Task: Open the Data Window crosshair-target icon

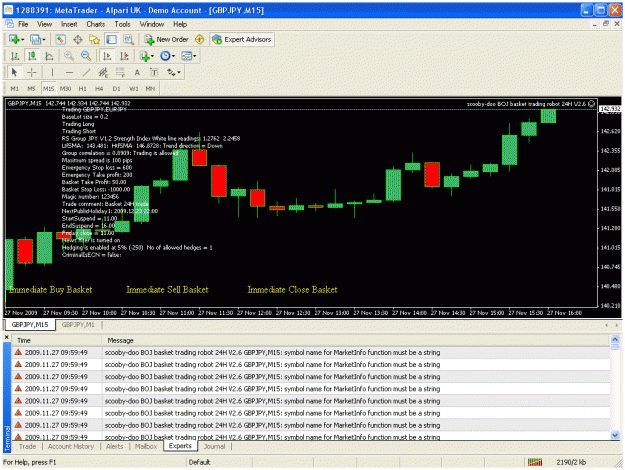Action: click(78, 39)
